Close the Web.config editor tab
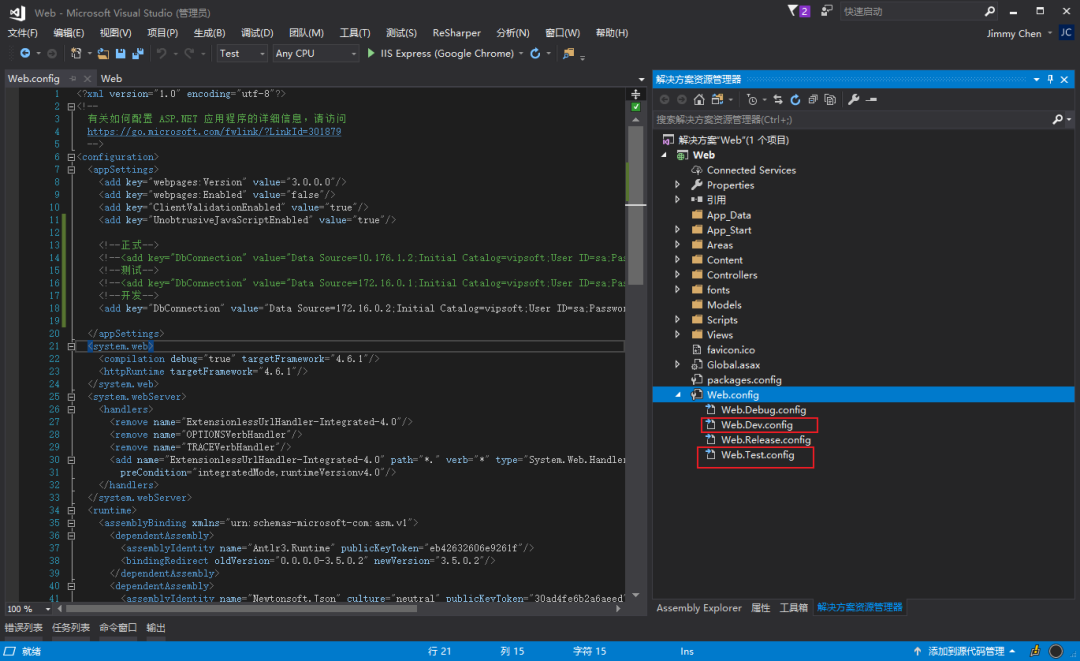The width and height of the screenshot is (1080, 661). point(87,78)
